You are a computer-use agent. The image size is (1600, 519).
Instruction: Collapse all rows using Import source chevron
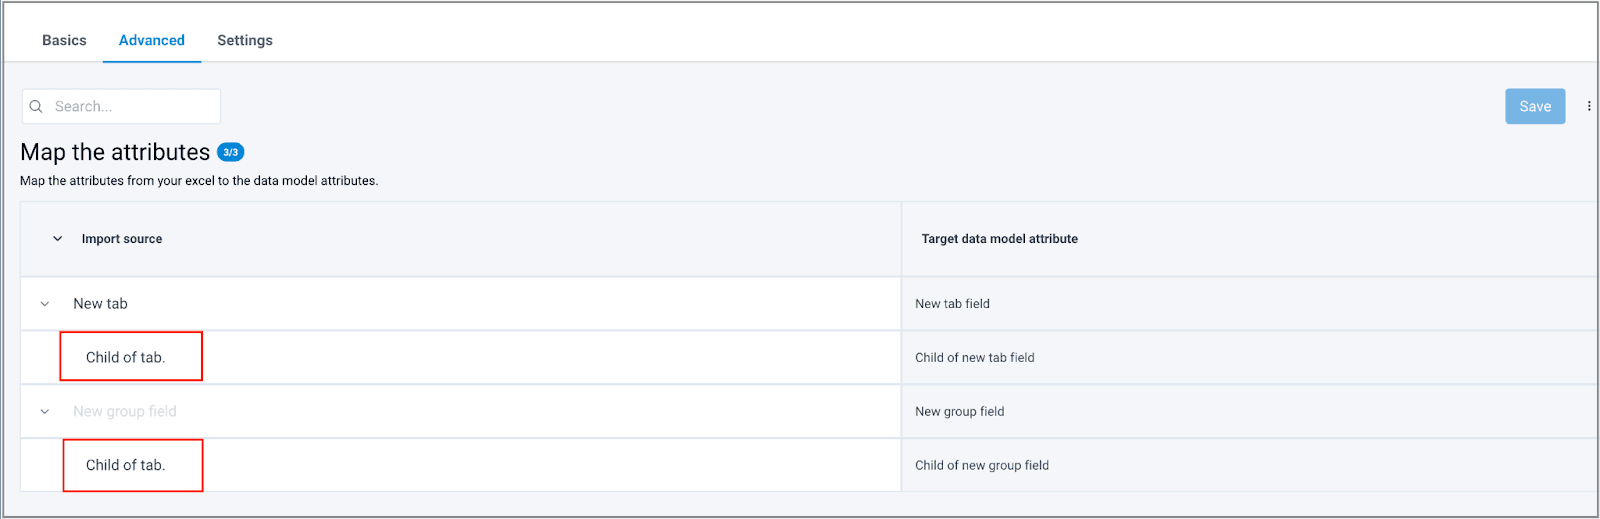58,239
